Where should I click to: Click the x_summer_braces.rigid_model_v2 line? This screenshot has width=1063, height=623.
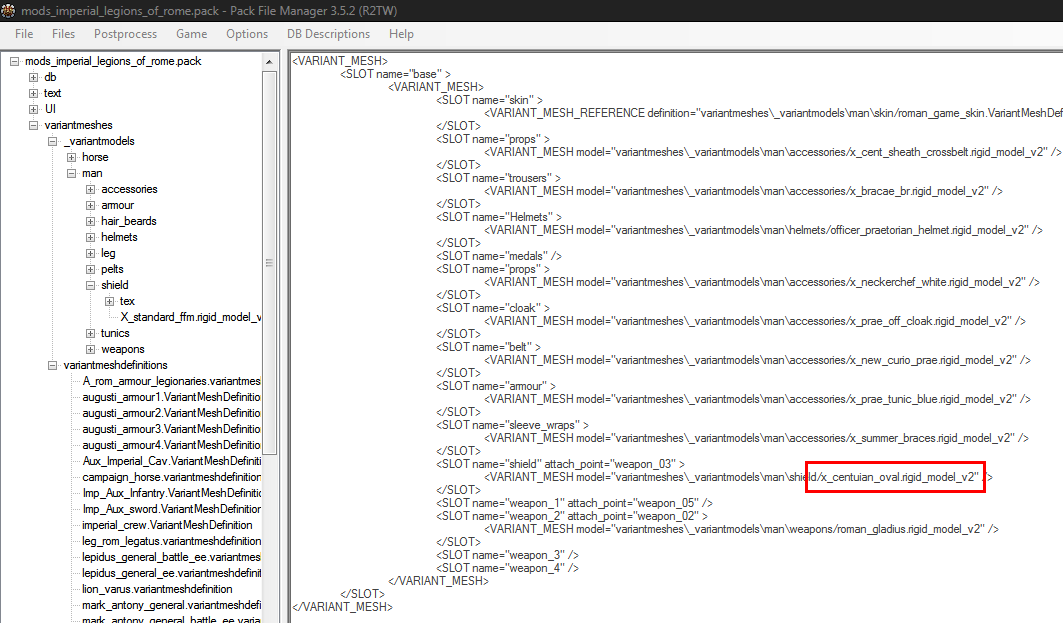[757, 438]
